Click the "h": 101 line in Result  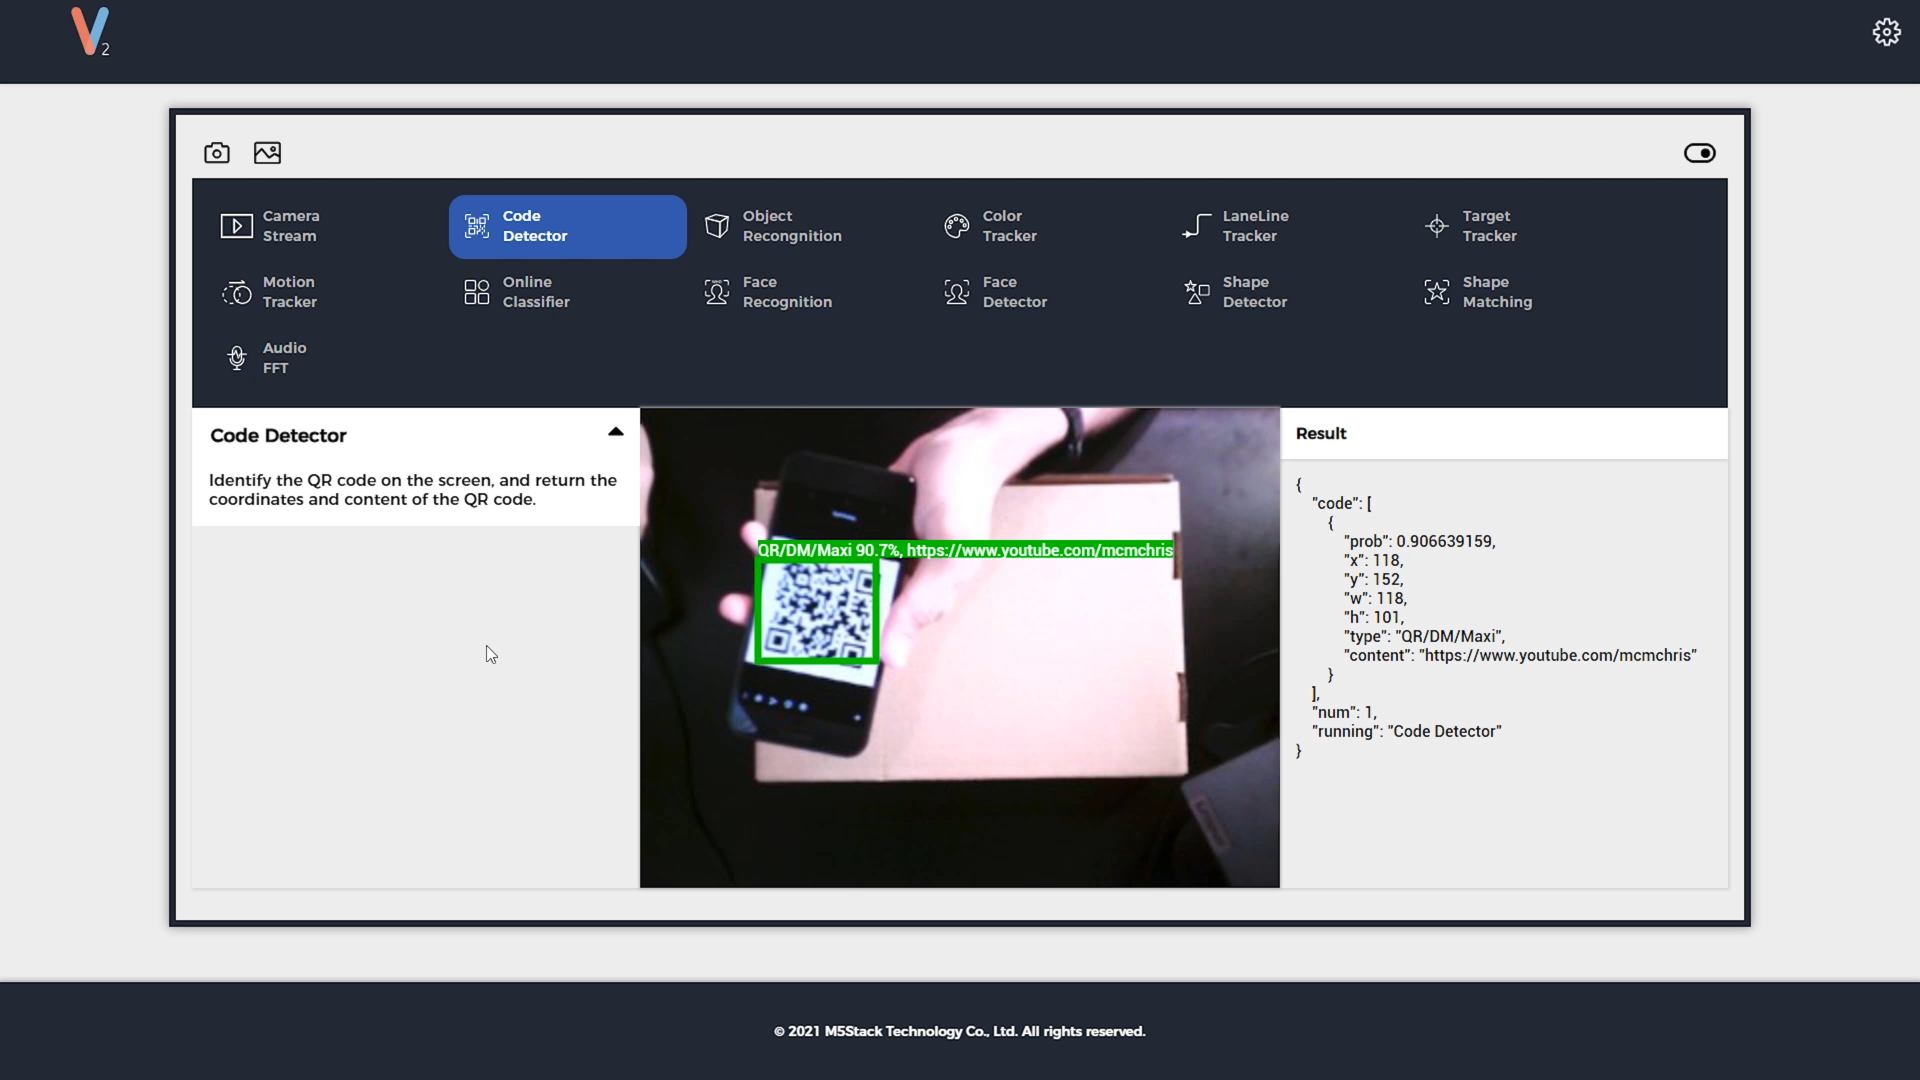pos(1374,617)
